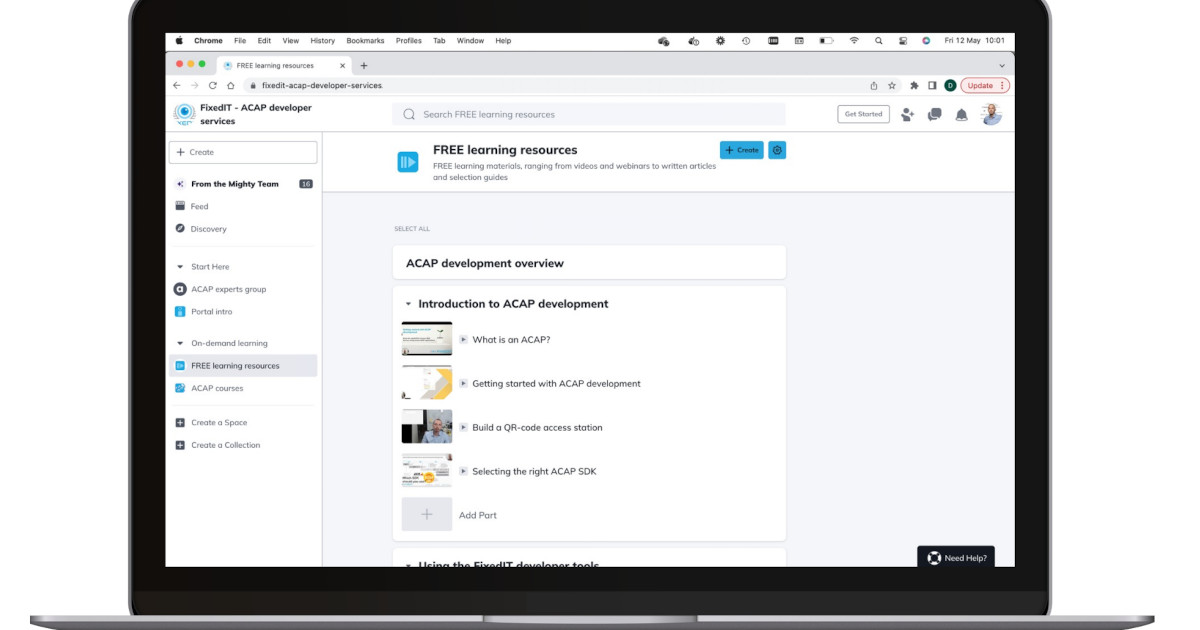Viewport: 1200px width, 630px height.
Task: Open notifications bell
Action: (961, 115)
